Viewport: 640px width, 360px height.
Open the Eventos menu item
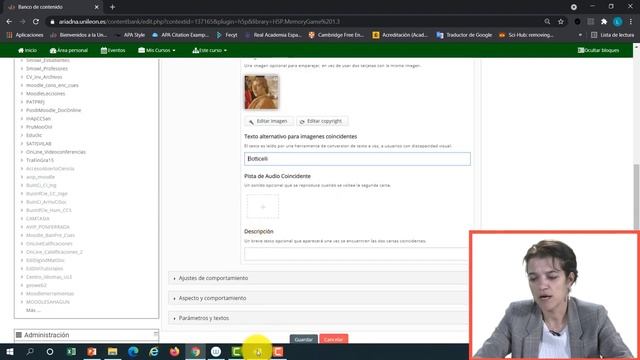coord(113,50)
